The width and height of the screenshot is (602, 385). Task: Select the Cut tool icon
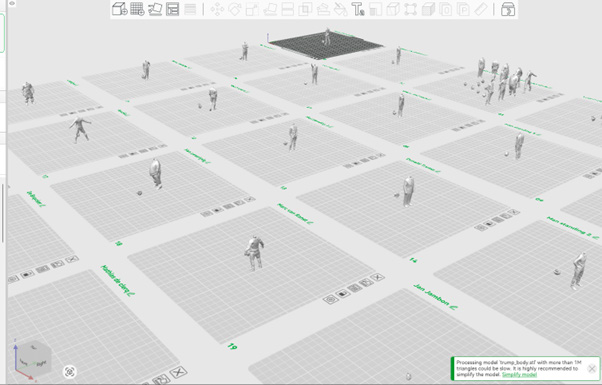pos(288,9)
